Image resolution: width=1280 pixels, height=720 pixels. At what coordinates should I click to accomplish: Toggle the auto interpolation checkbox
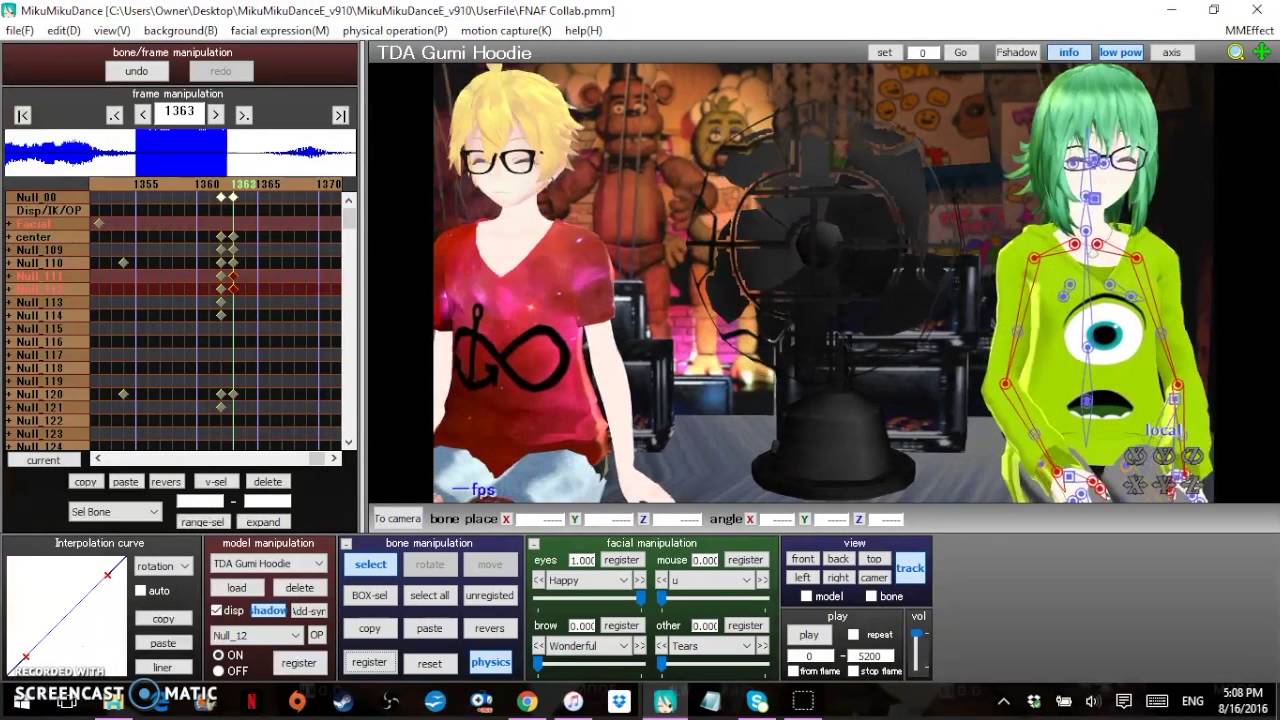pos(141,591)
